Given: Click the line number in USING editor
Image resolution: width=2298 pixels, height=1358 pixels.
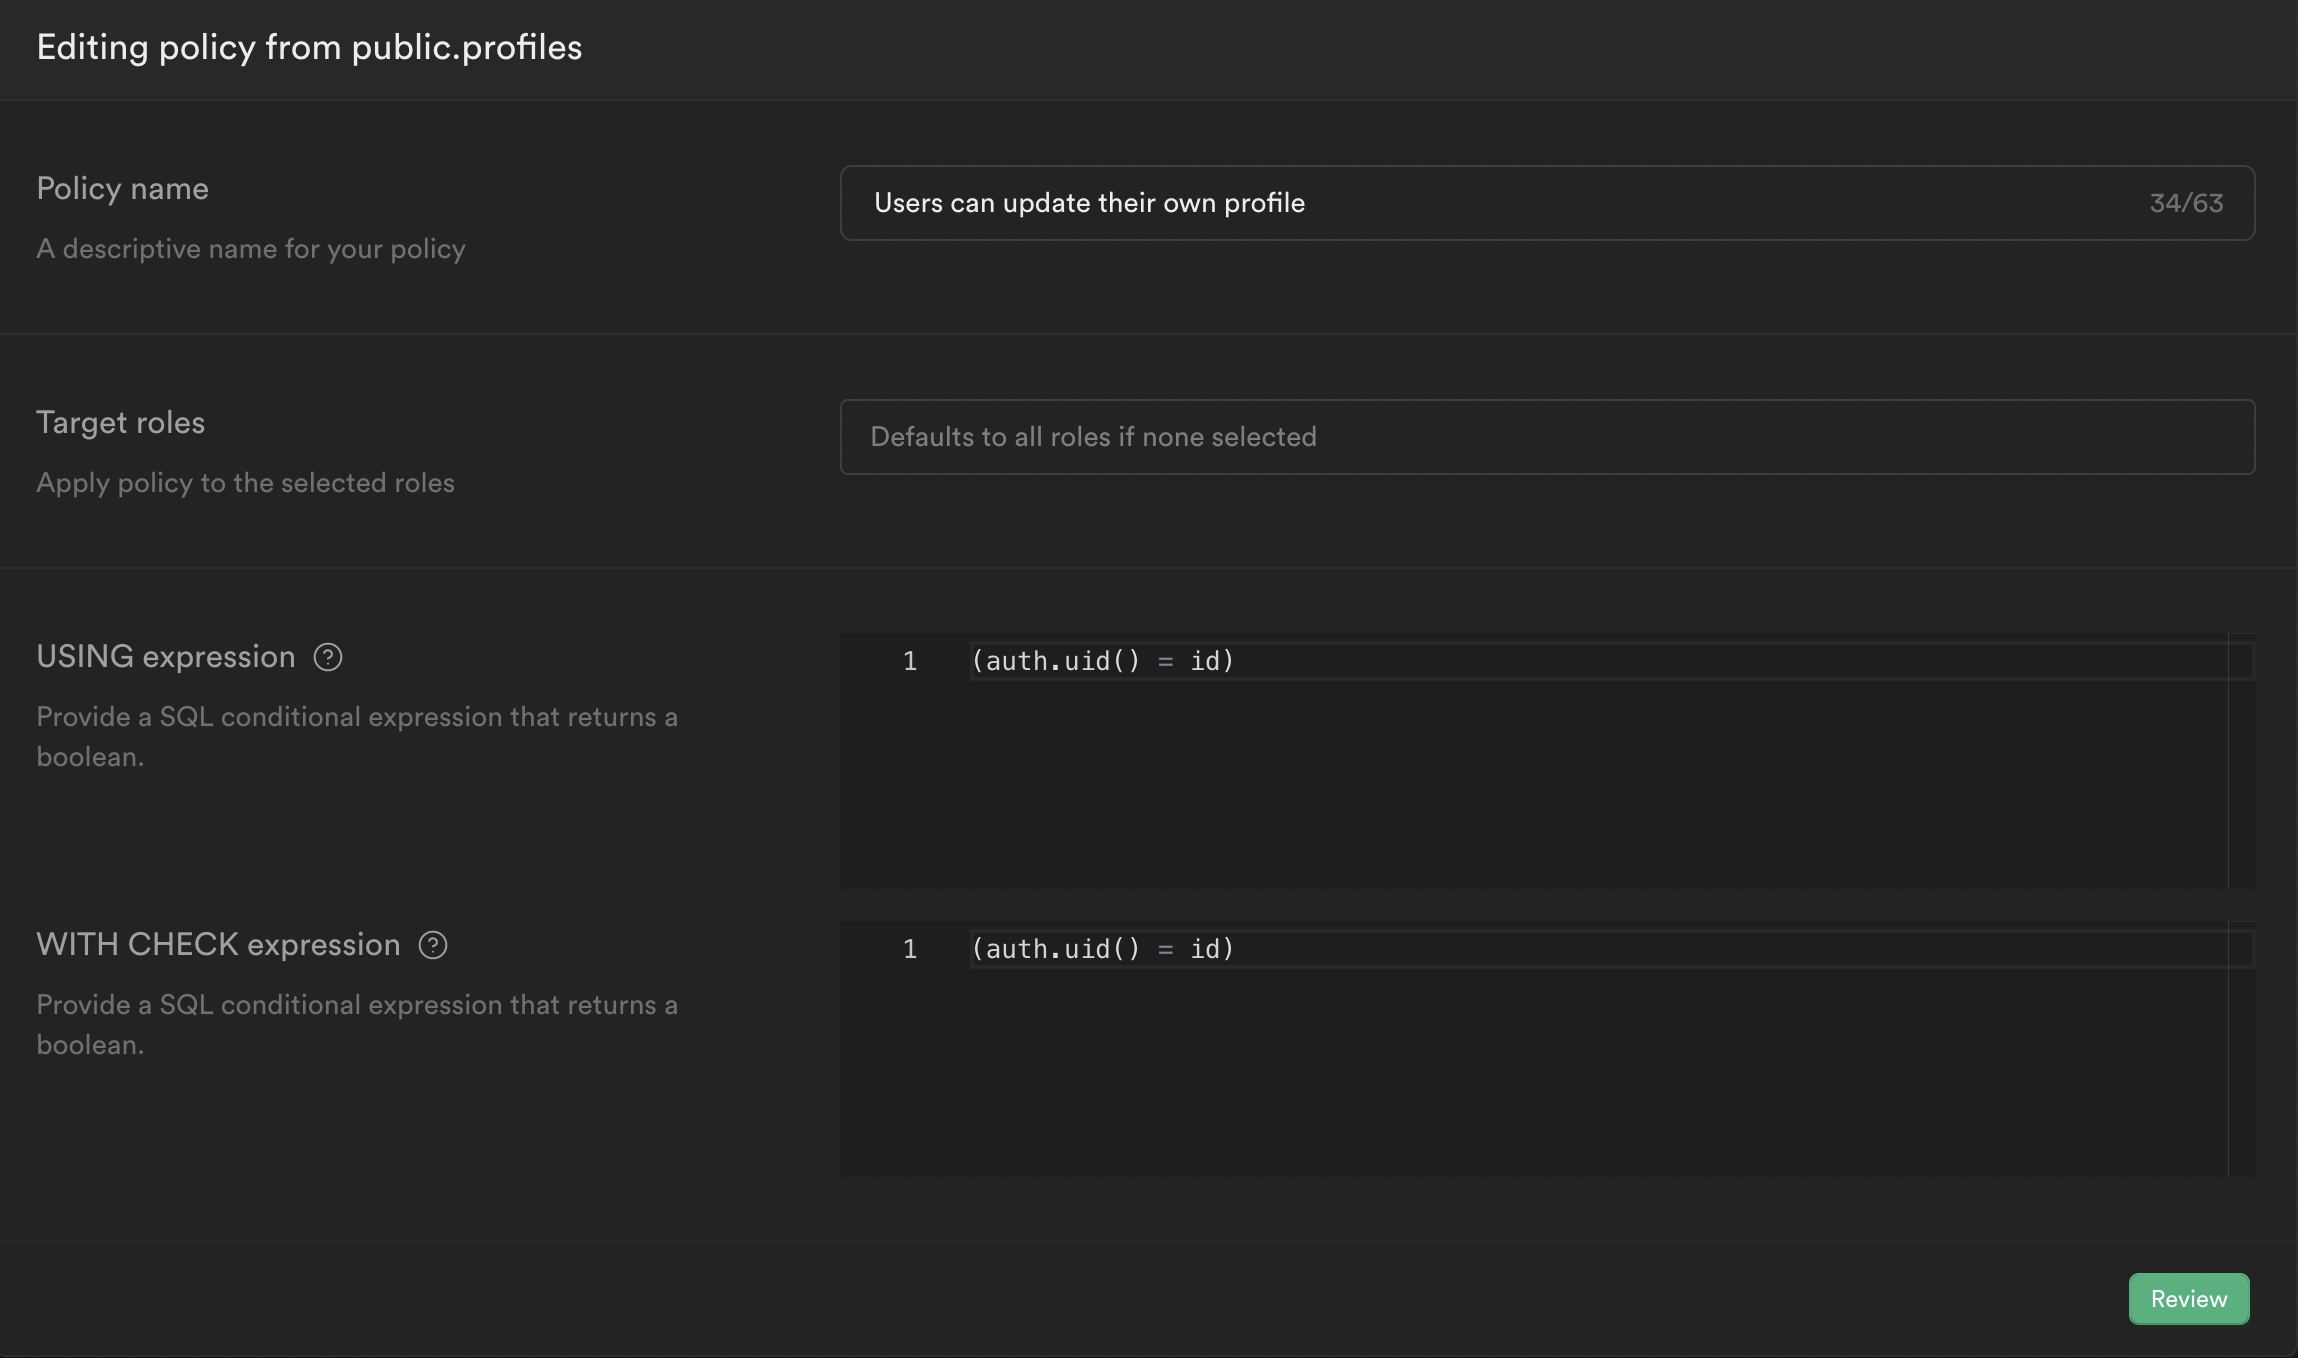Looking at the screenshot, I should pyautogui.click(x=909, y=660).
